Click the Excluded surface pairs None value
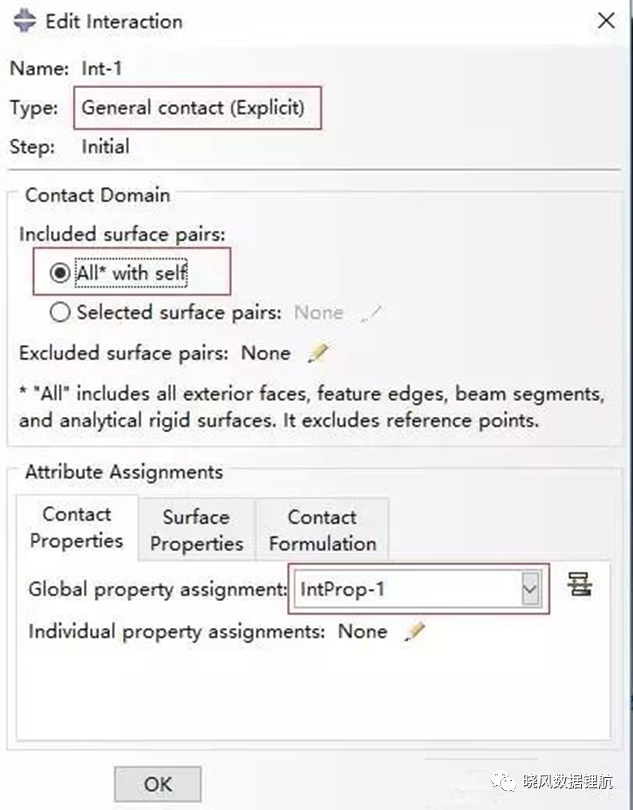Screen dimensions: 633x810 [x=266, y=353]
